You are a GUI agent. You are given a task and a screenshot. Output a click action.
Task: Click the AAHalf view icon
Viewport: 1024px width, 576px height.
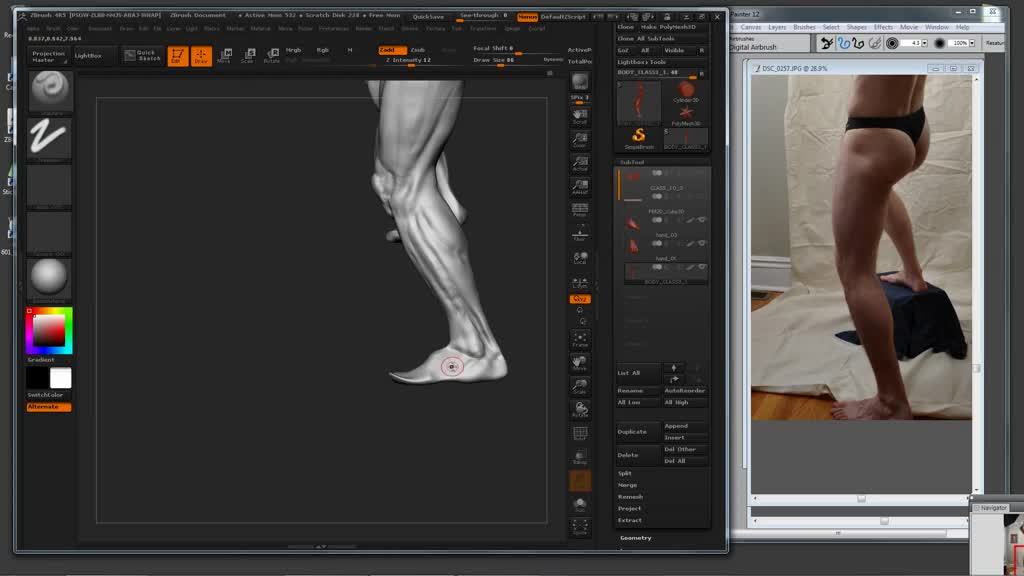click(x=580, y=187)
